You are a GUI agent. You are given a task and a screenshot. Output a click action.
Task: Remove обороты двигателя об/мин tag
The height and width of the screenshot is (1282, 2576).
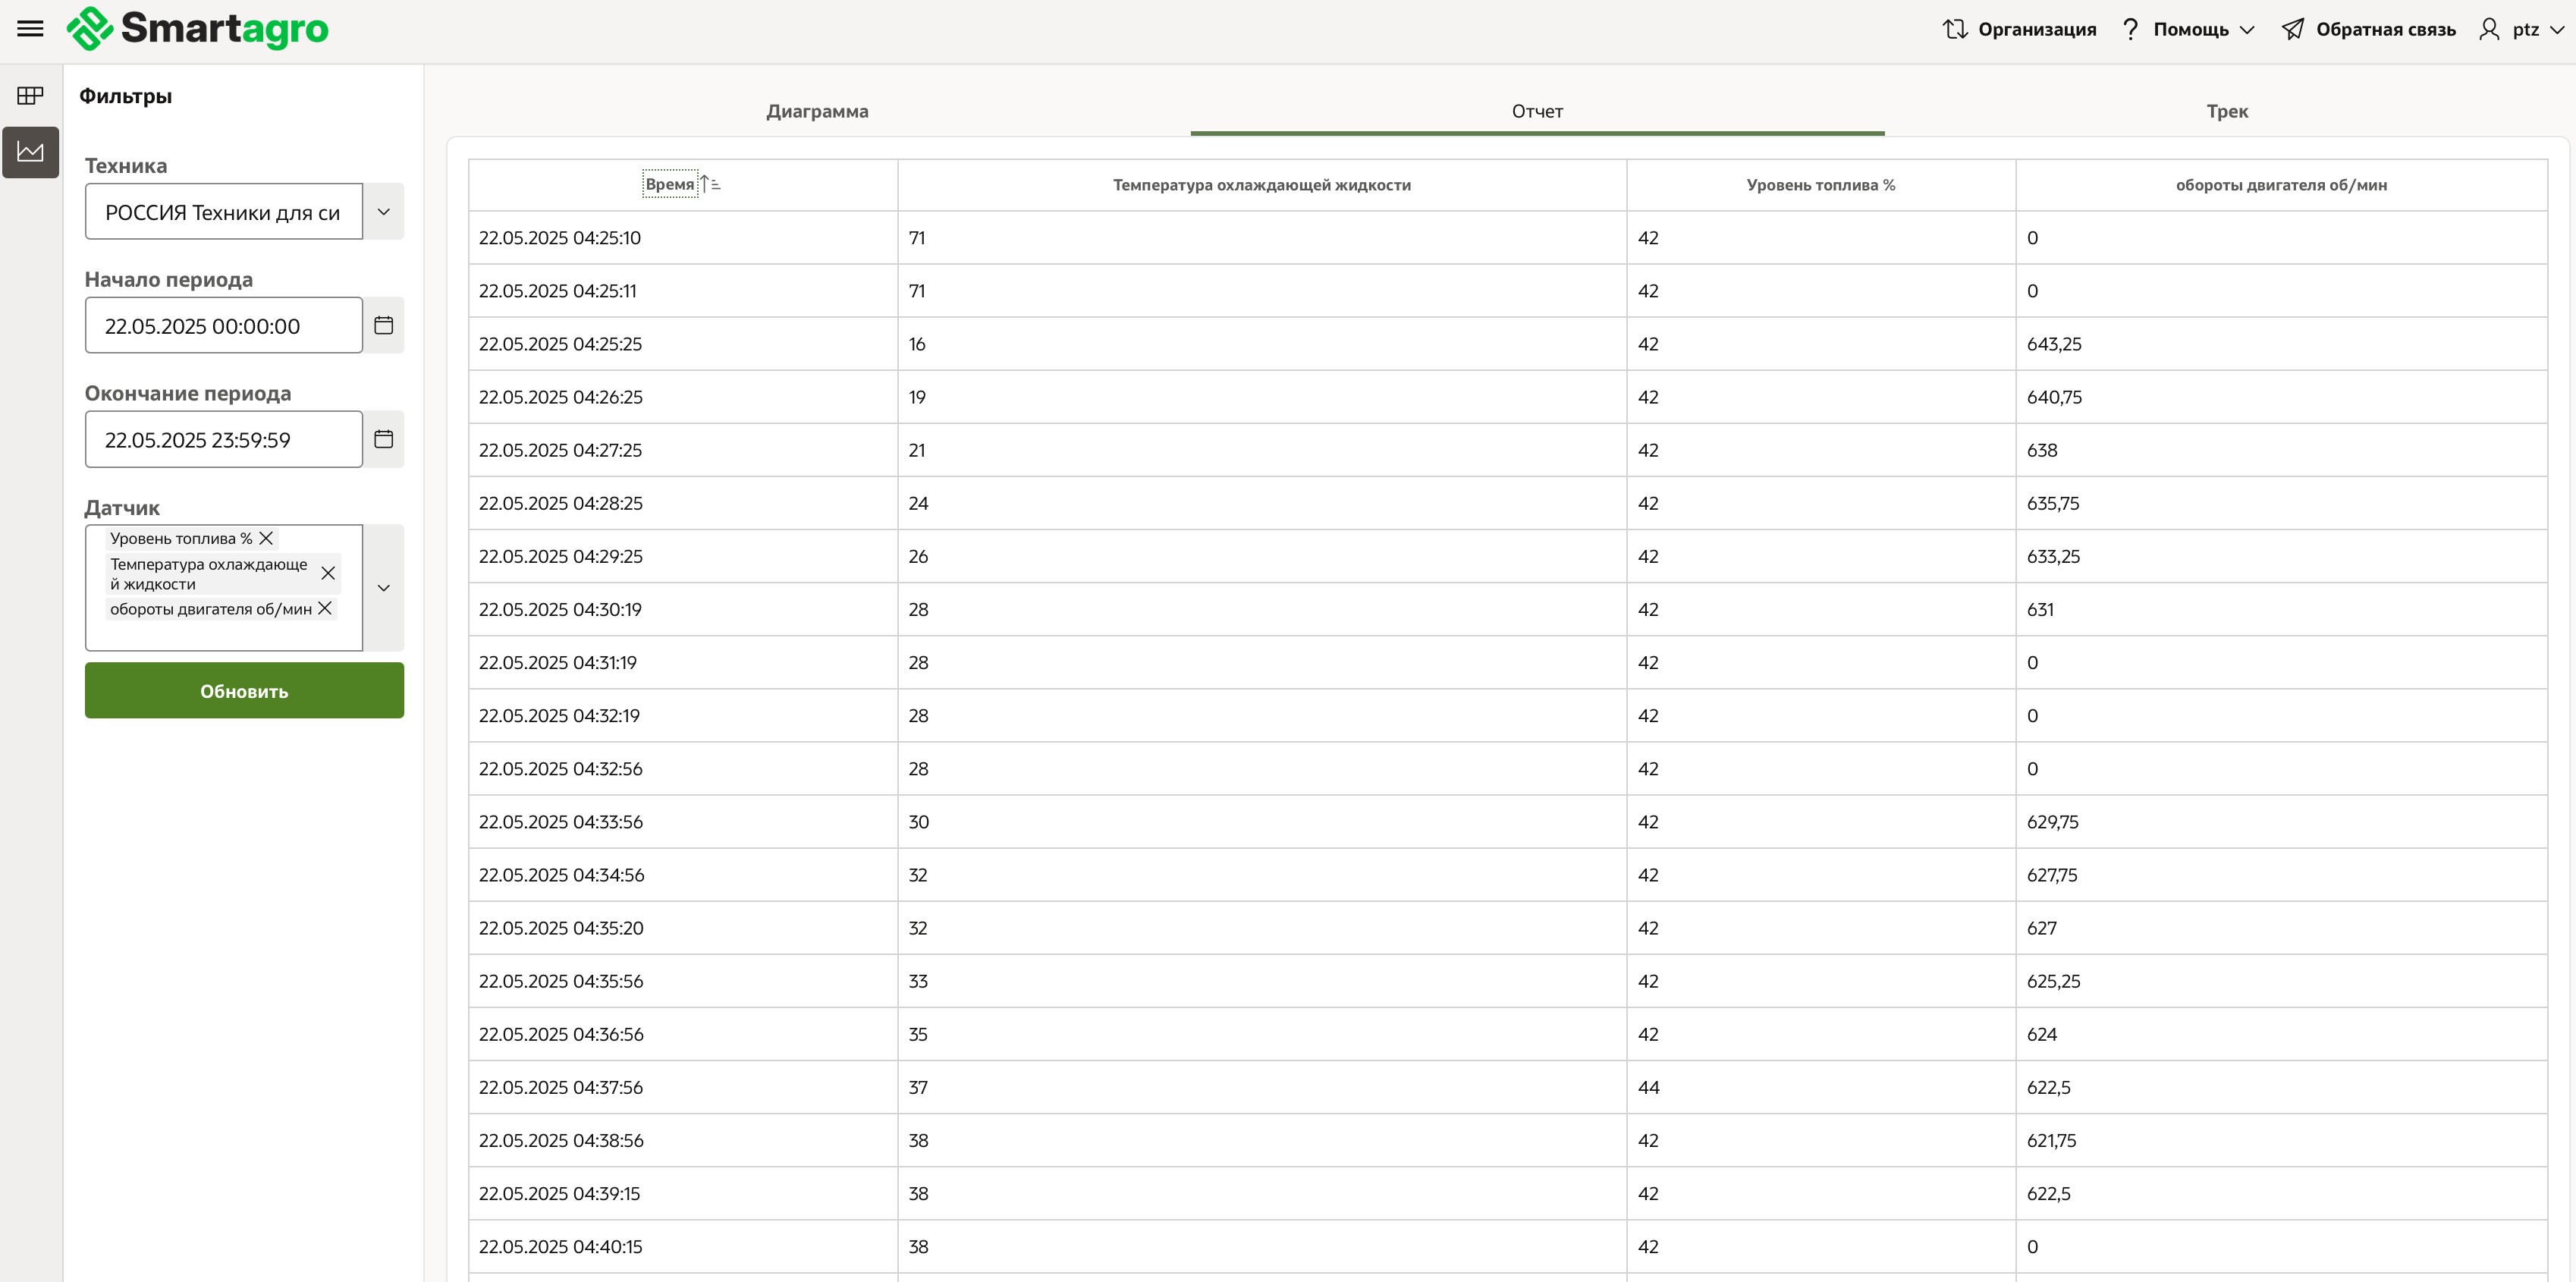[325, 608]
